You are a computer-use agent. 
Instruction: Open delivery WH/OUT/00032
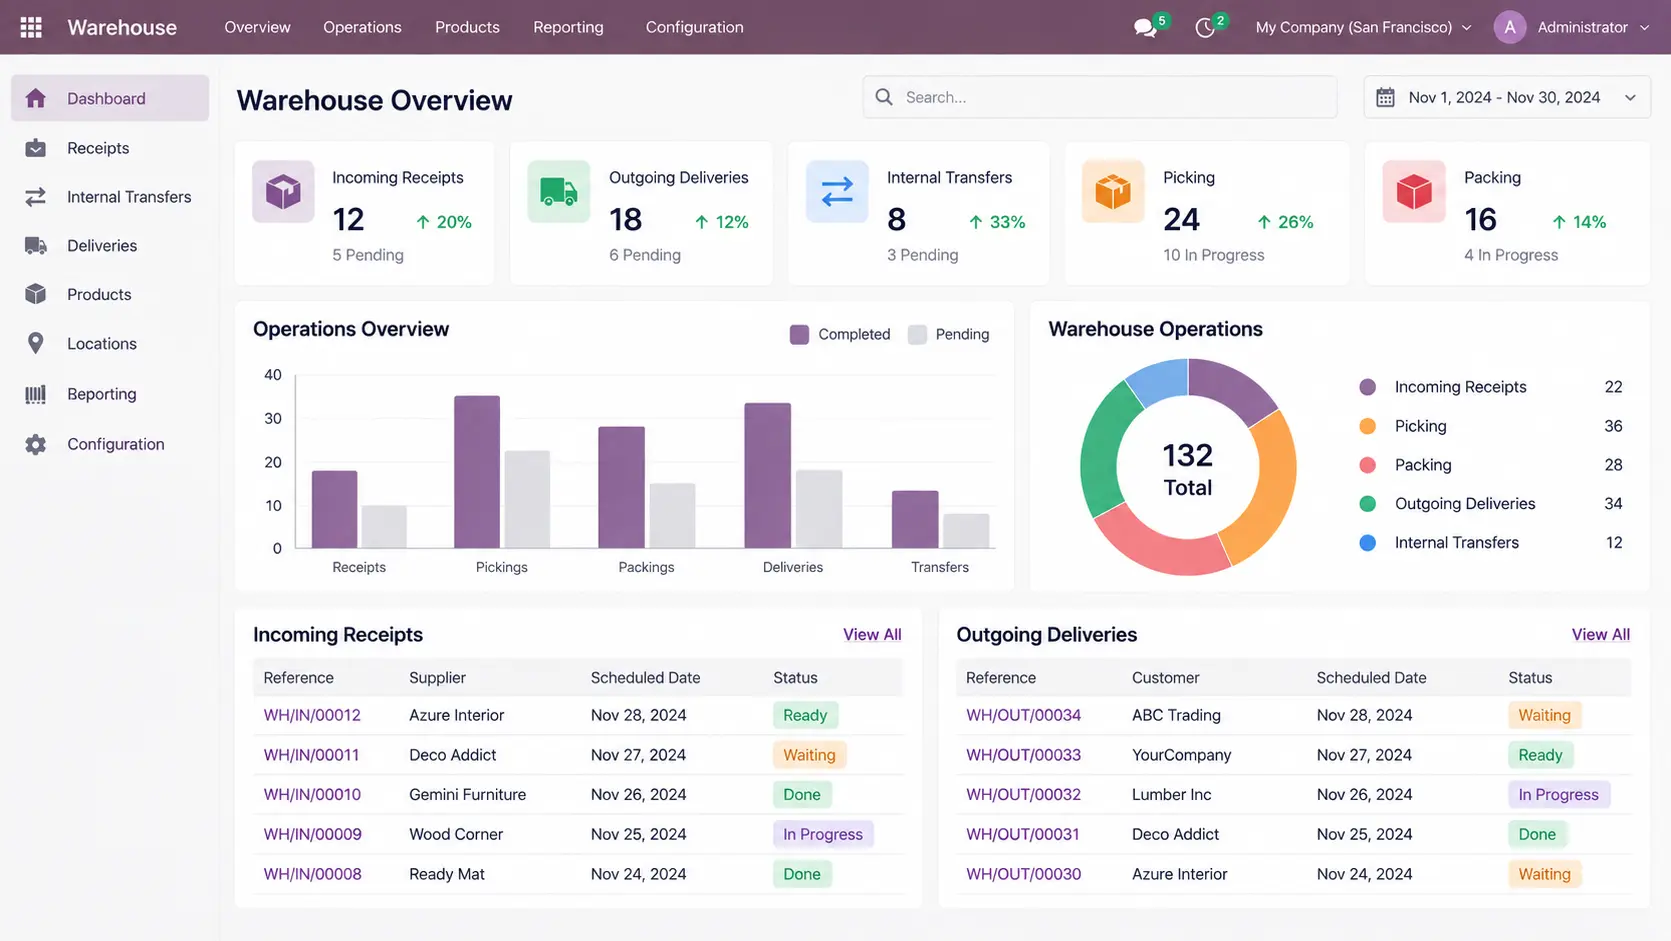pyautogui.click(x=1023, y=794)
